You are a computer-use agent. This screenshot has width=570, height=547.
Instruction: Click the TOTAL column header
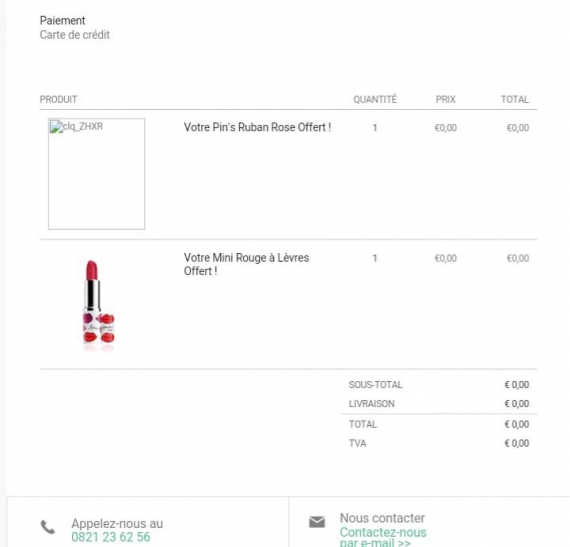coord(515,99)
